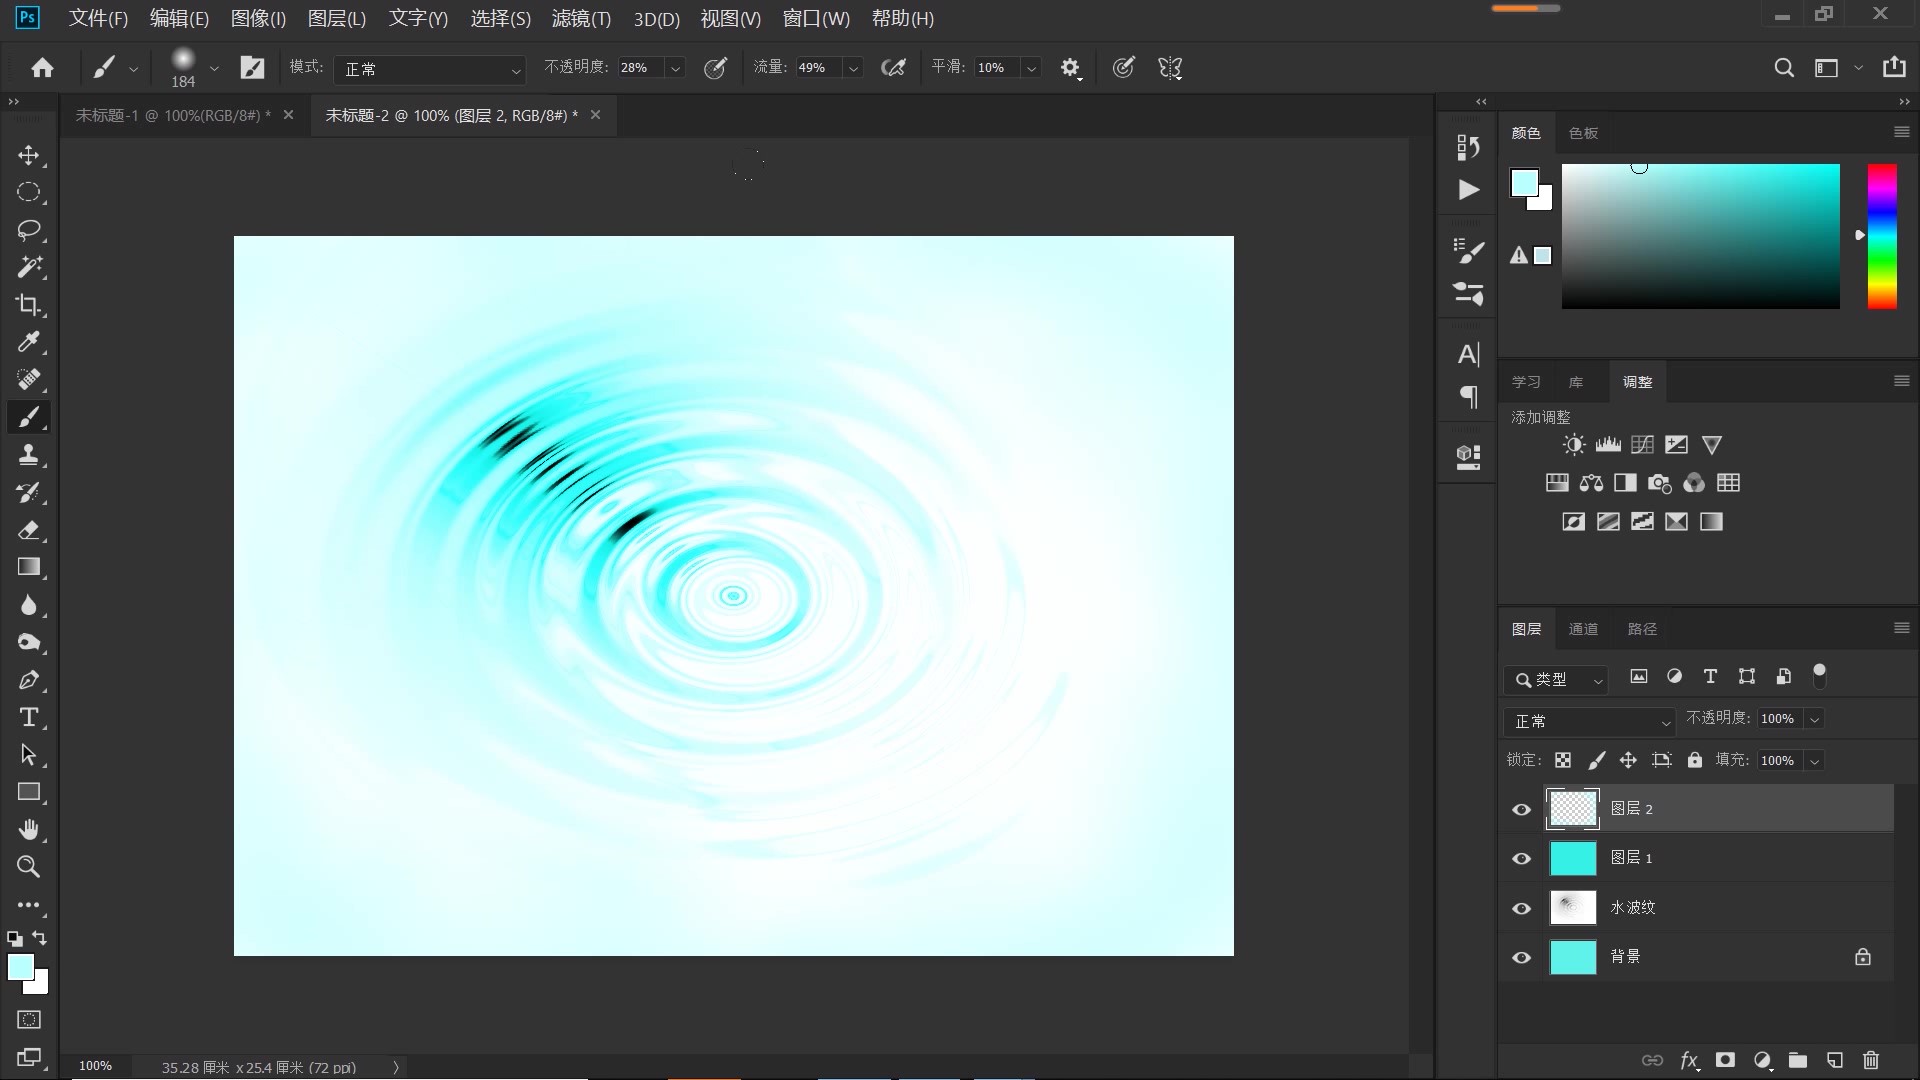The height and width of the screenshot is (1080, 1920).
Task: Select the 图层 2 layer thumbnail
Action: pos(1573,809)
